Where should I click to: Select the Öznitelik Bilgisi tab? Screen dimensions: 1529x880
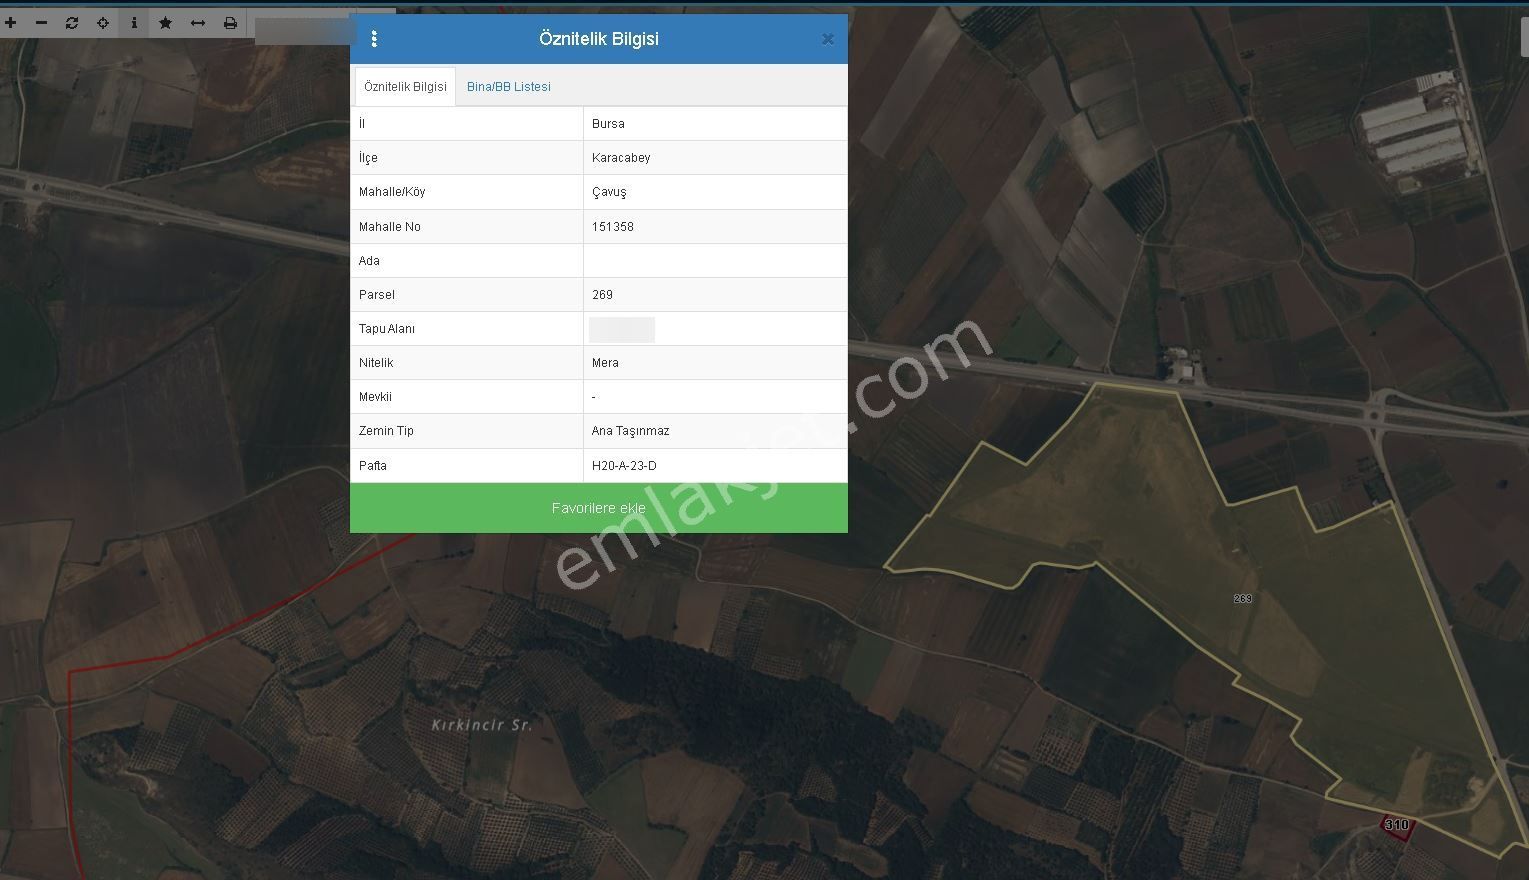click(405, 87)
